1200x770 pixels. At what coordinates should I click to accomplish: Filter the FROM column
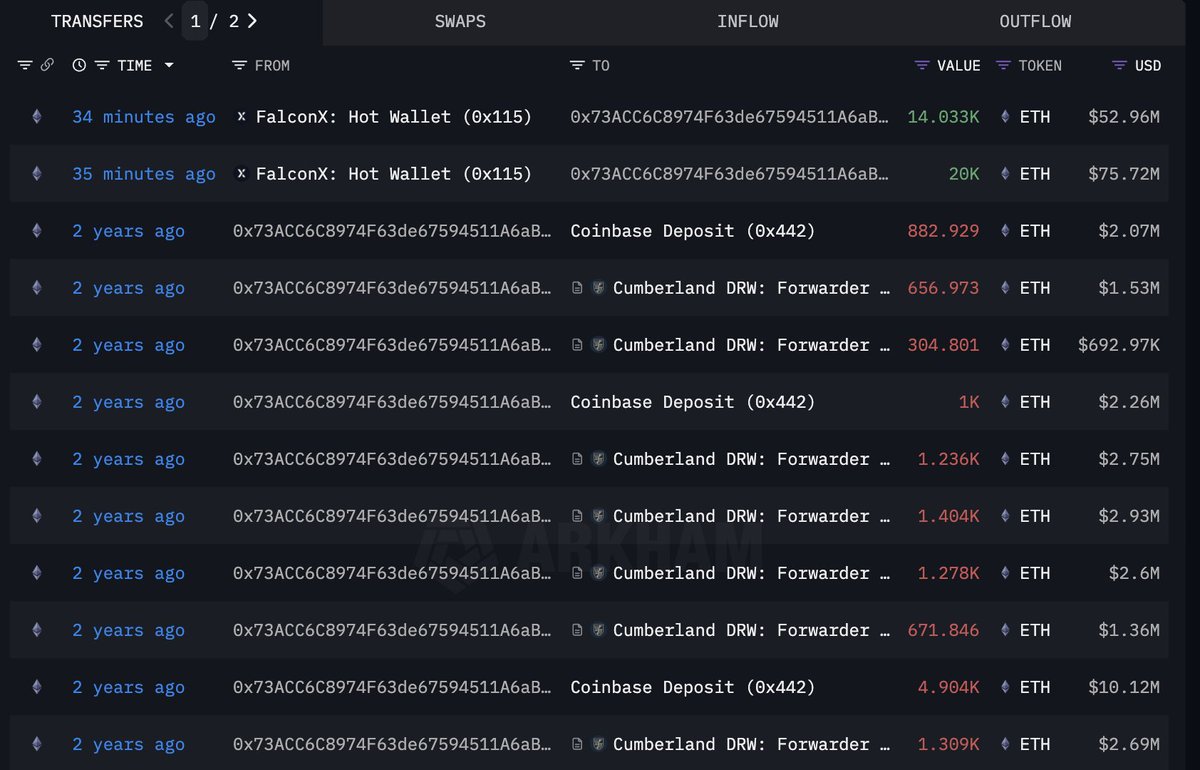point(239,65)
